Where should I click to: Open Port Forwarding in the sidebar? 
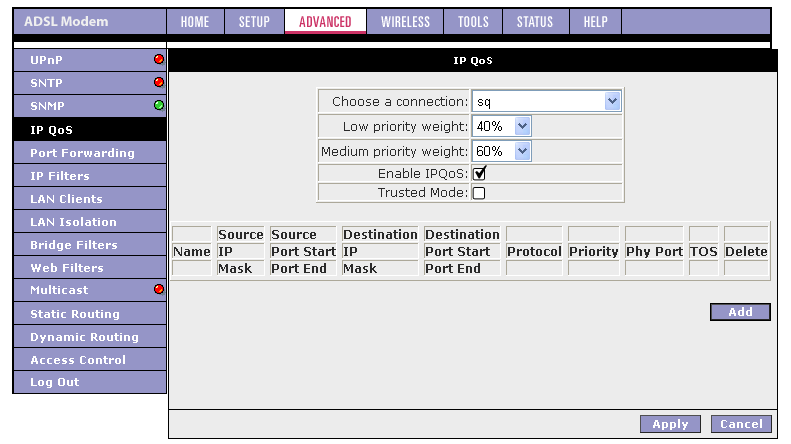82,153
